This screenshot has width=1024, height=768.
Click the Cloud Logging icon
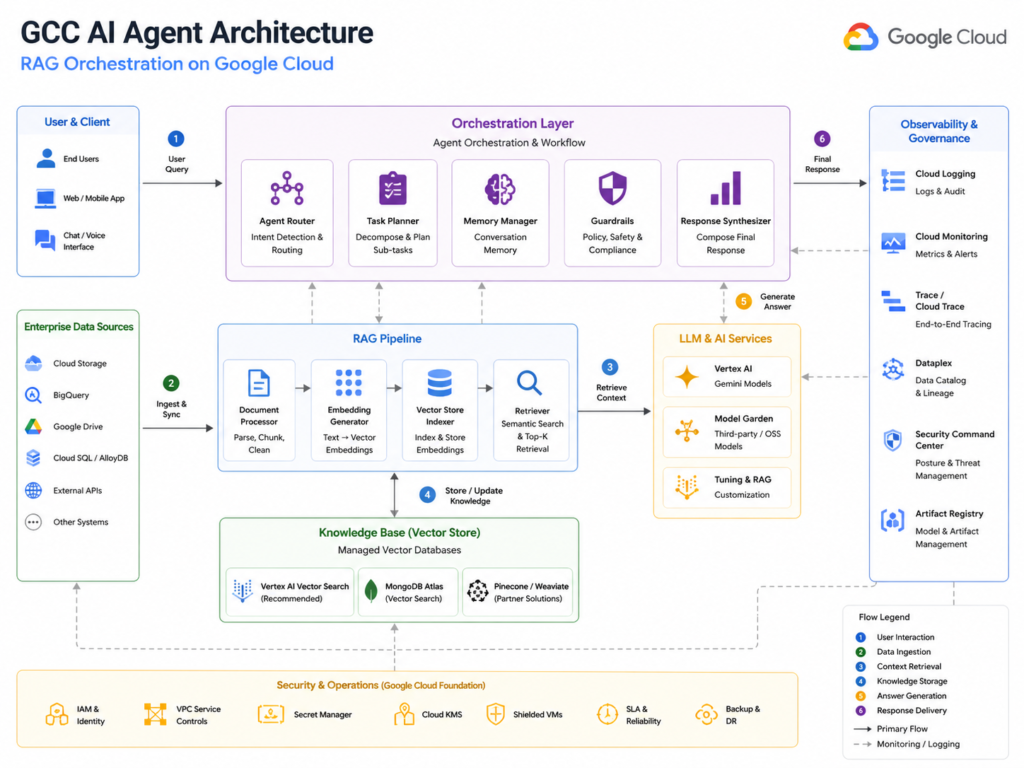(893, 181)
